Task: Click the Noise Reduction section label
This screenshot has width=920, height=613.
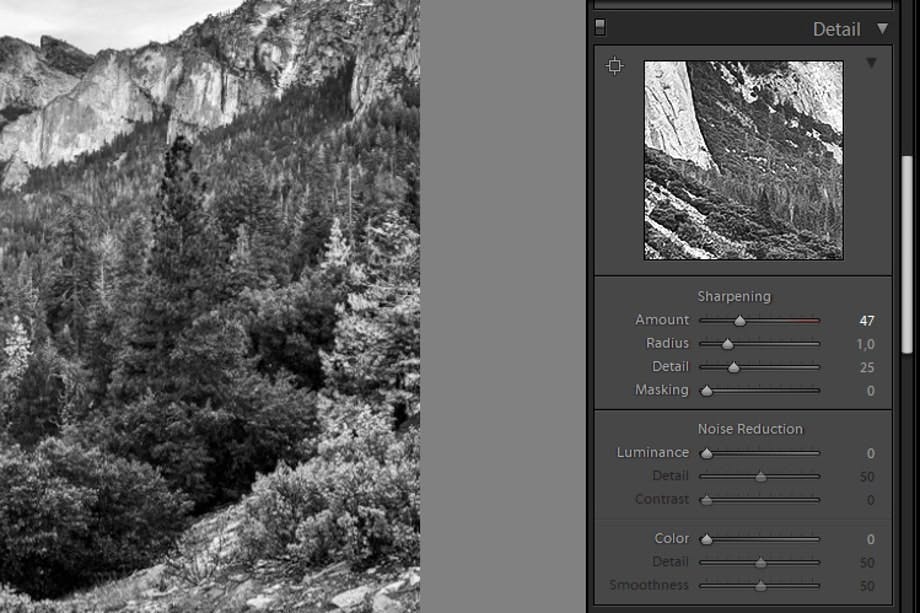Action: 750,429
